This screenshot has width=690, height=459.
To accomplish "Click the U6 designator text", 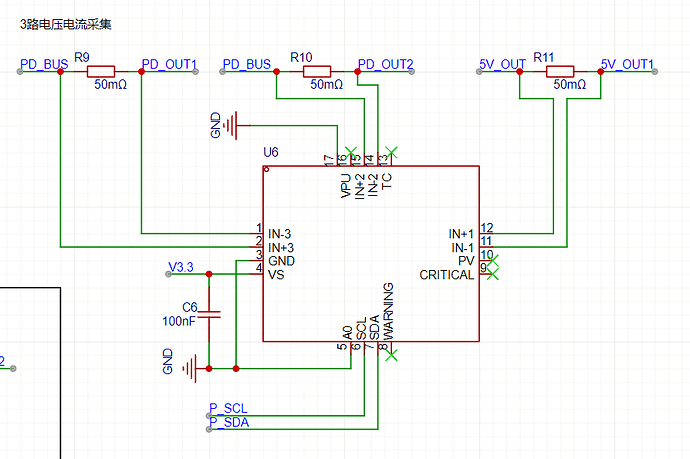I will click(271, 152).
